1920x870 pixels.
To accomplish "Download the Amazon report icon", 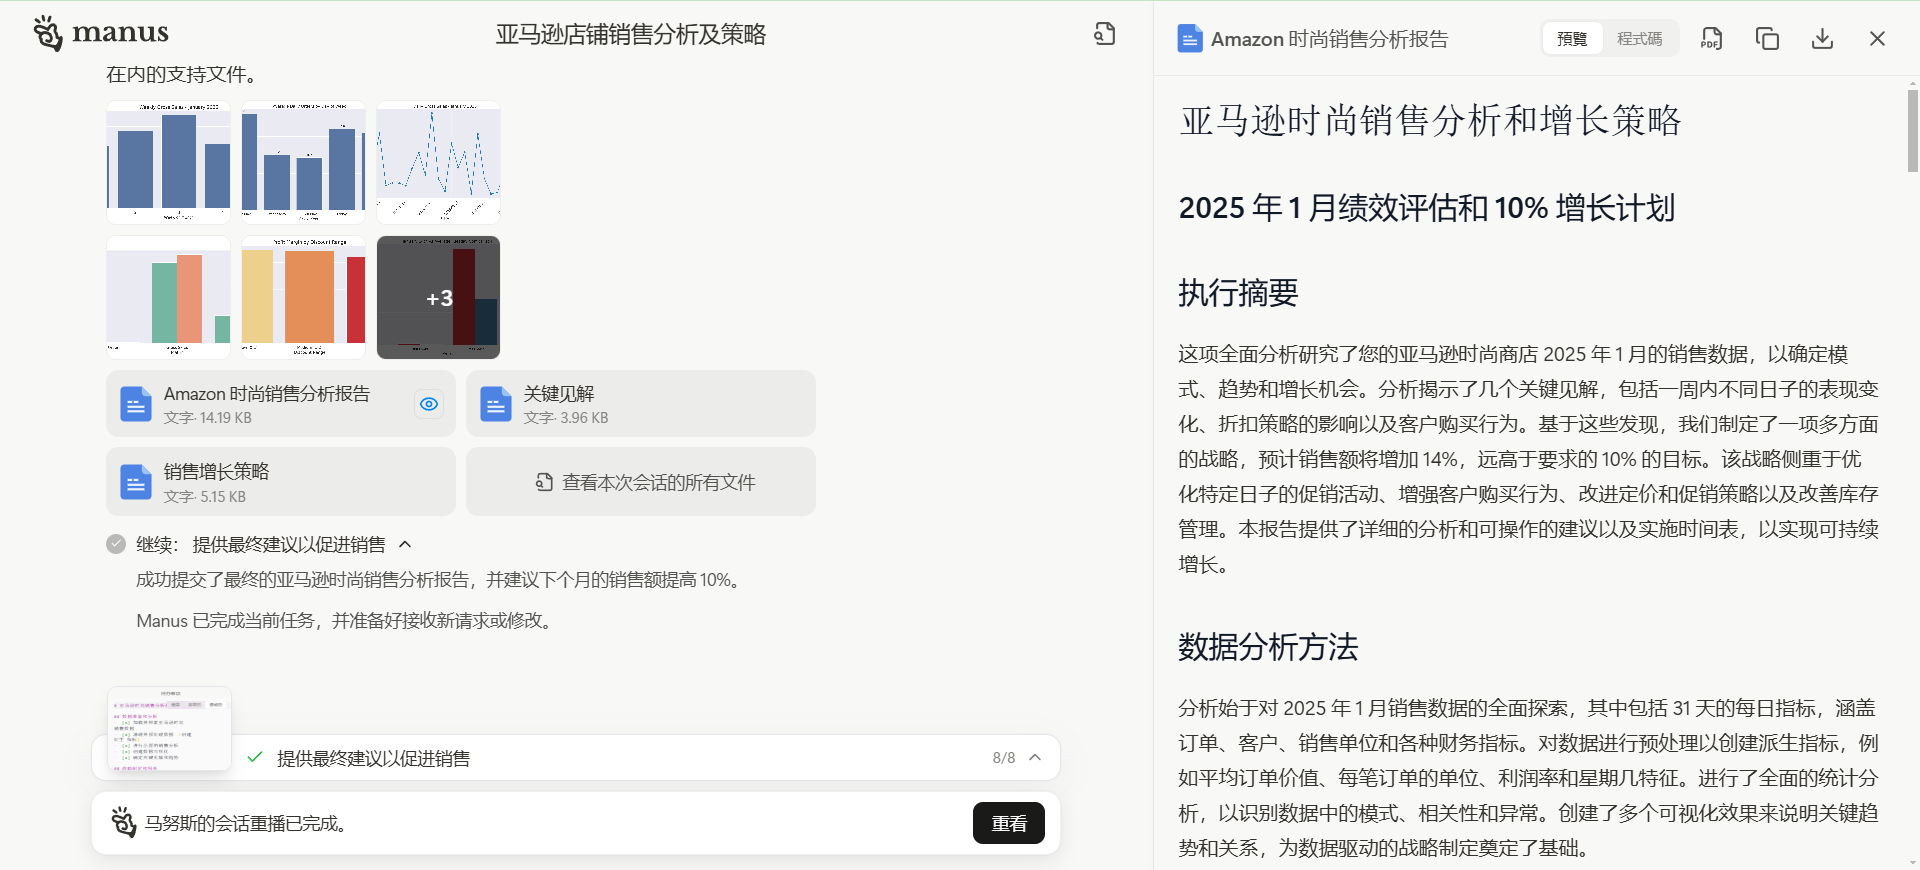I will [1822, 39].
